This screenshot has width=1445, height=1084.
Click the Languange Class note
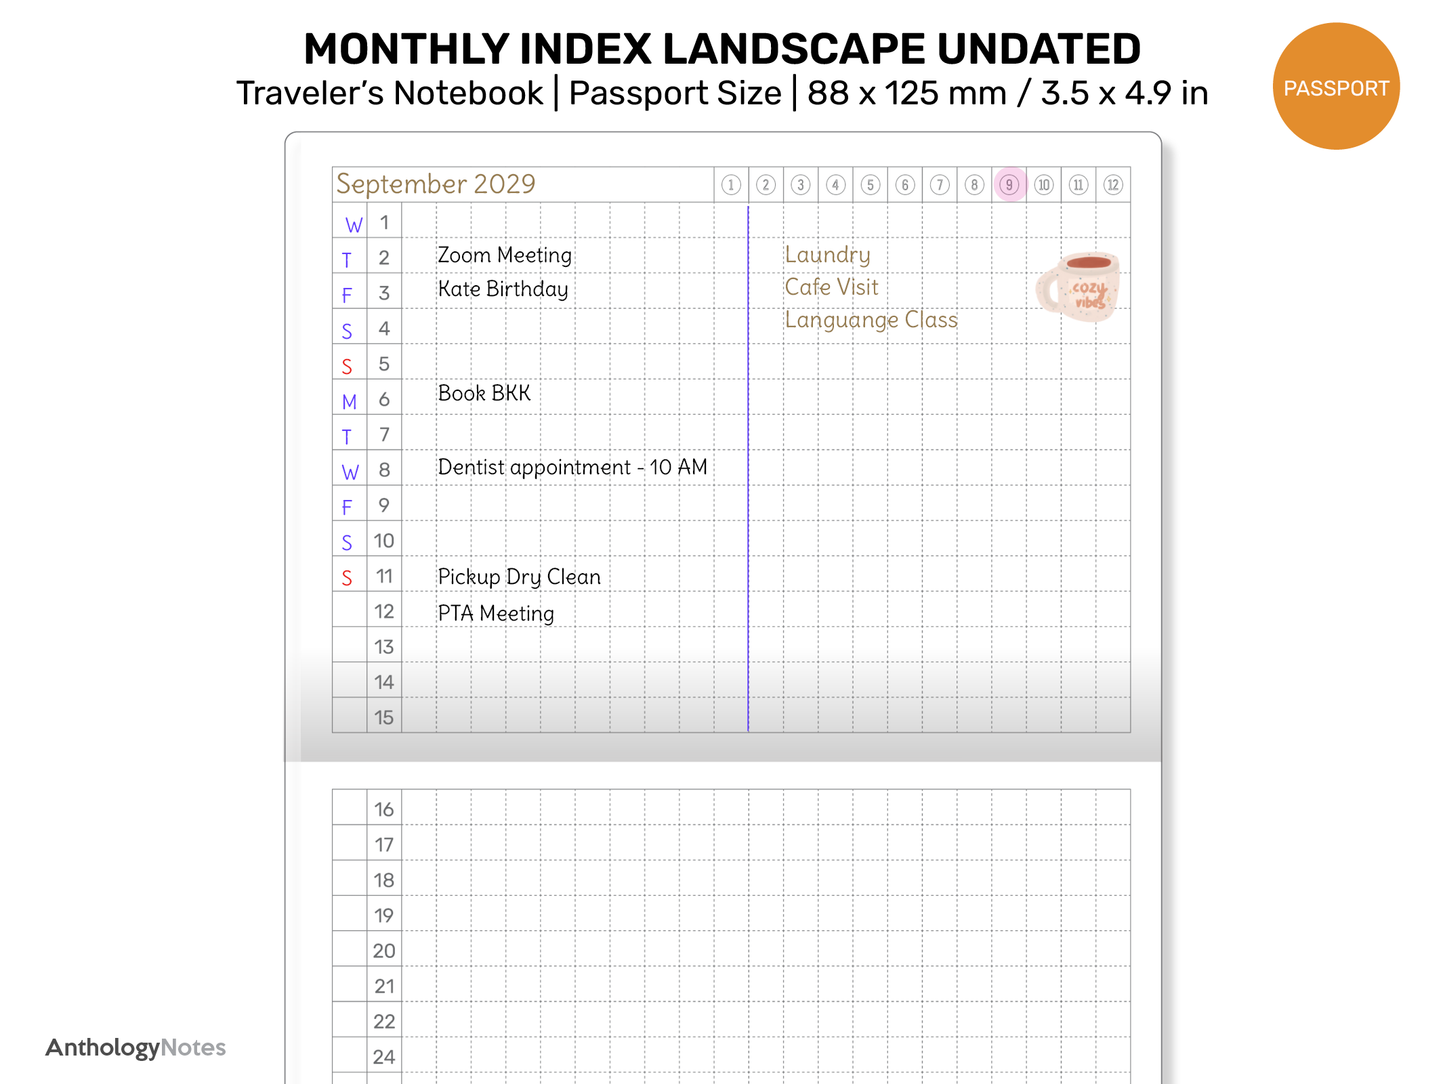(x=871, y=320)
